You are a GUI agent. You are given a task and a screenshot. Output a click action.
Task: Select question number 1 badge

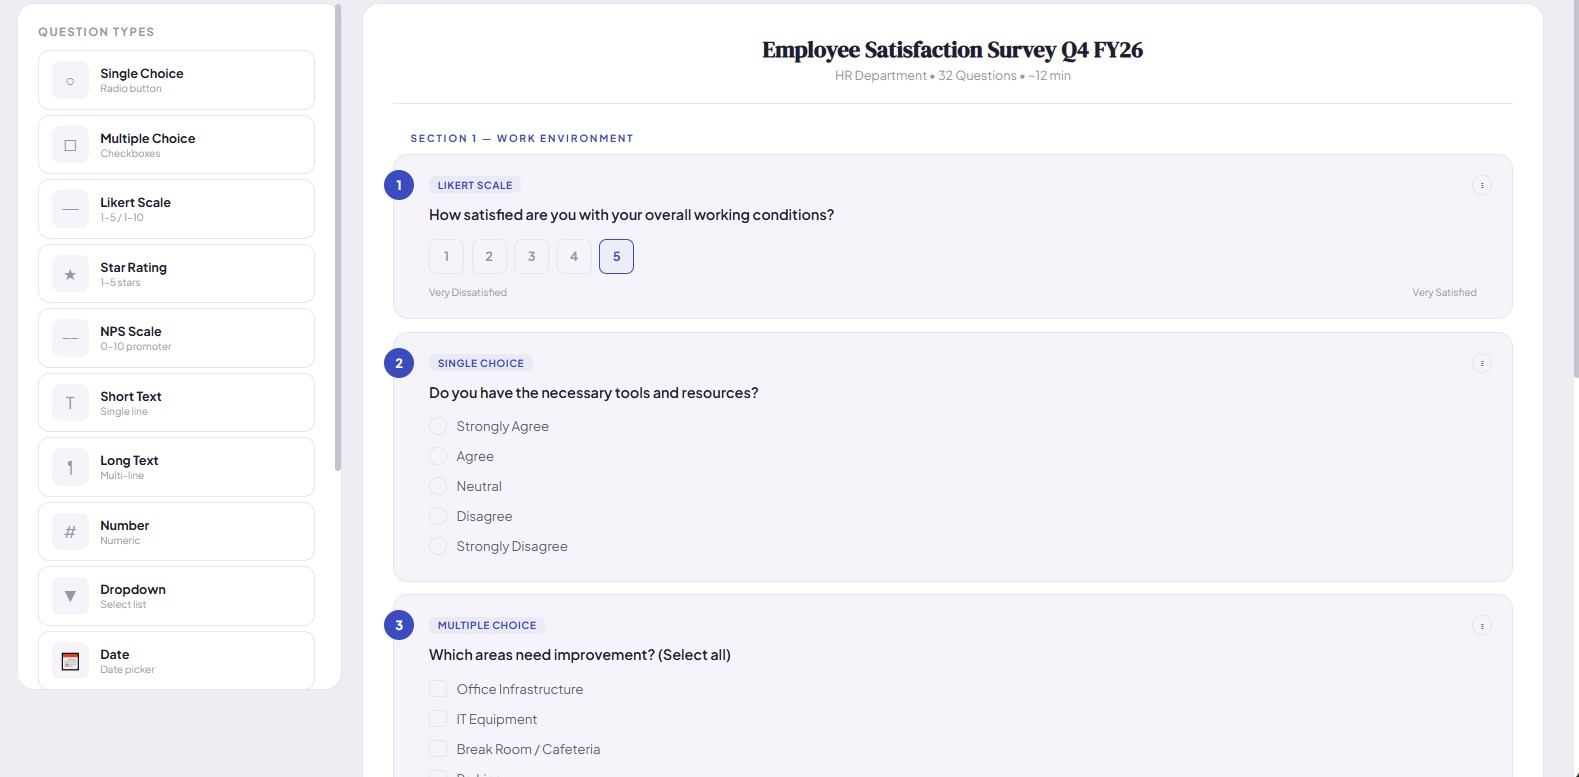coord(399,185)
